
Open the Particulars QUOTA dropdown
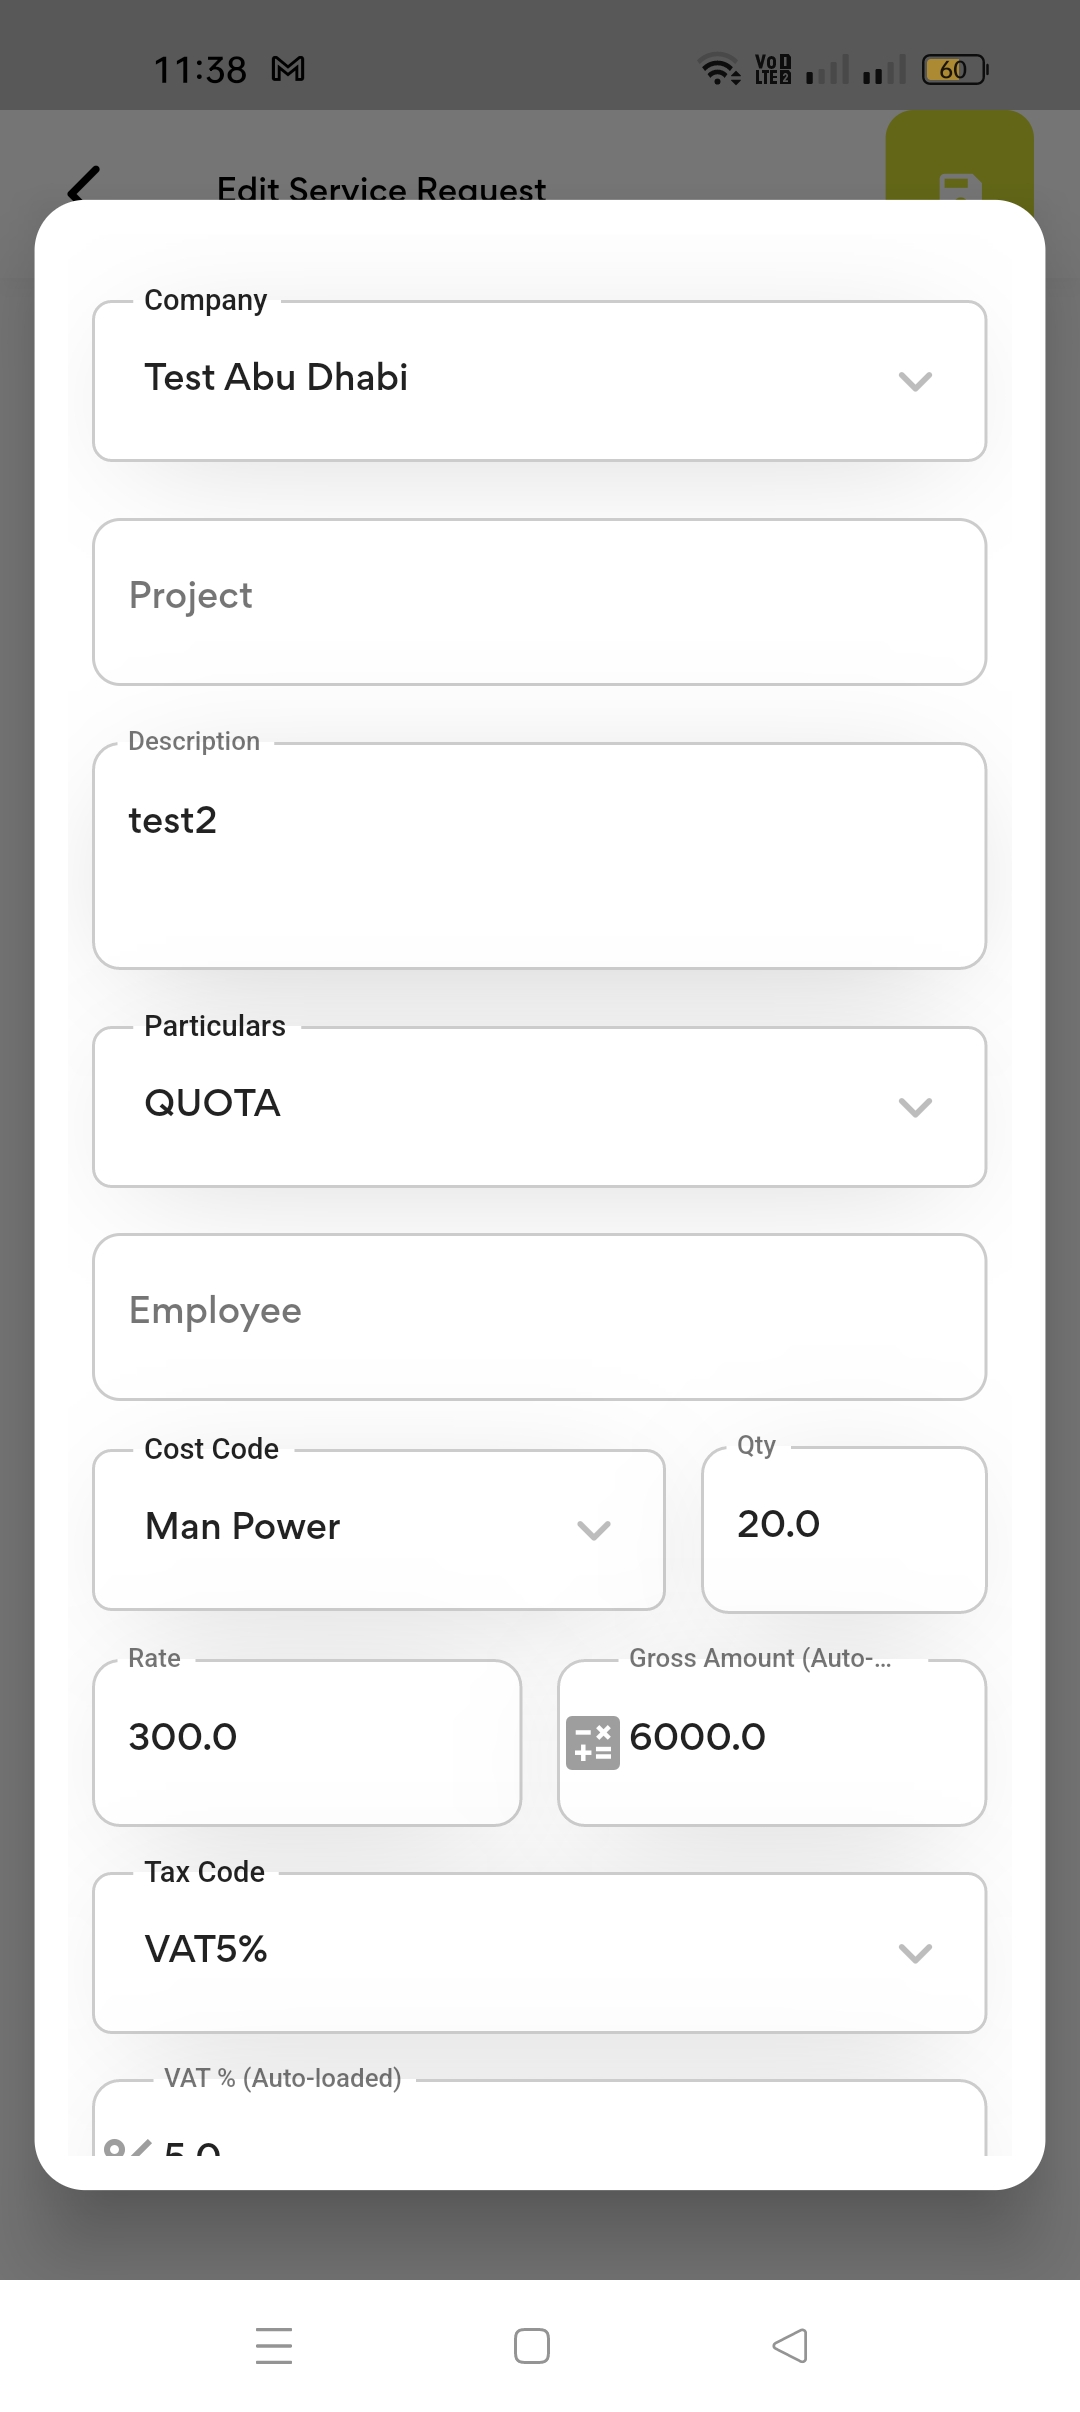pyautogui.click(x=539, y=1106)
